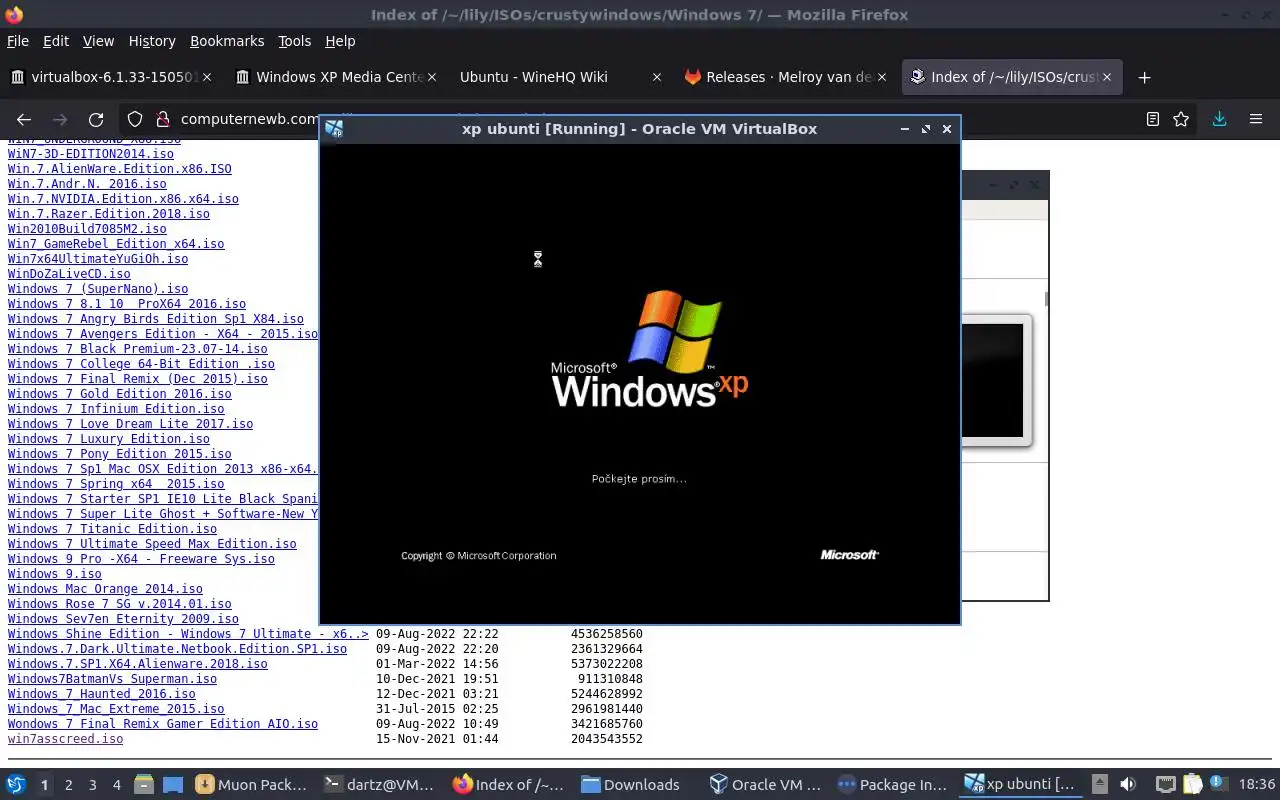
Task: Click show desktop taskbar icon
Action: click(172, 785)
